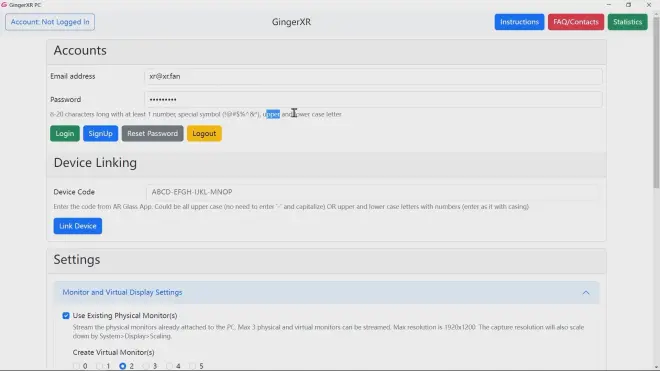Select 1 virtual monitor radio option

[99, 366]
